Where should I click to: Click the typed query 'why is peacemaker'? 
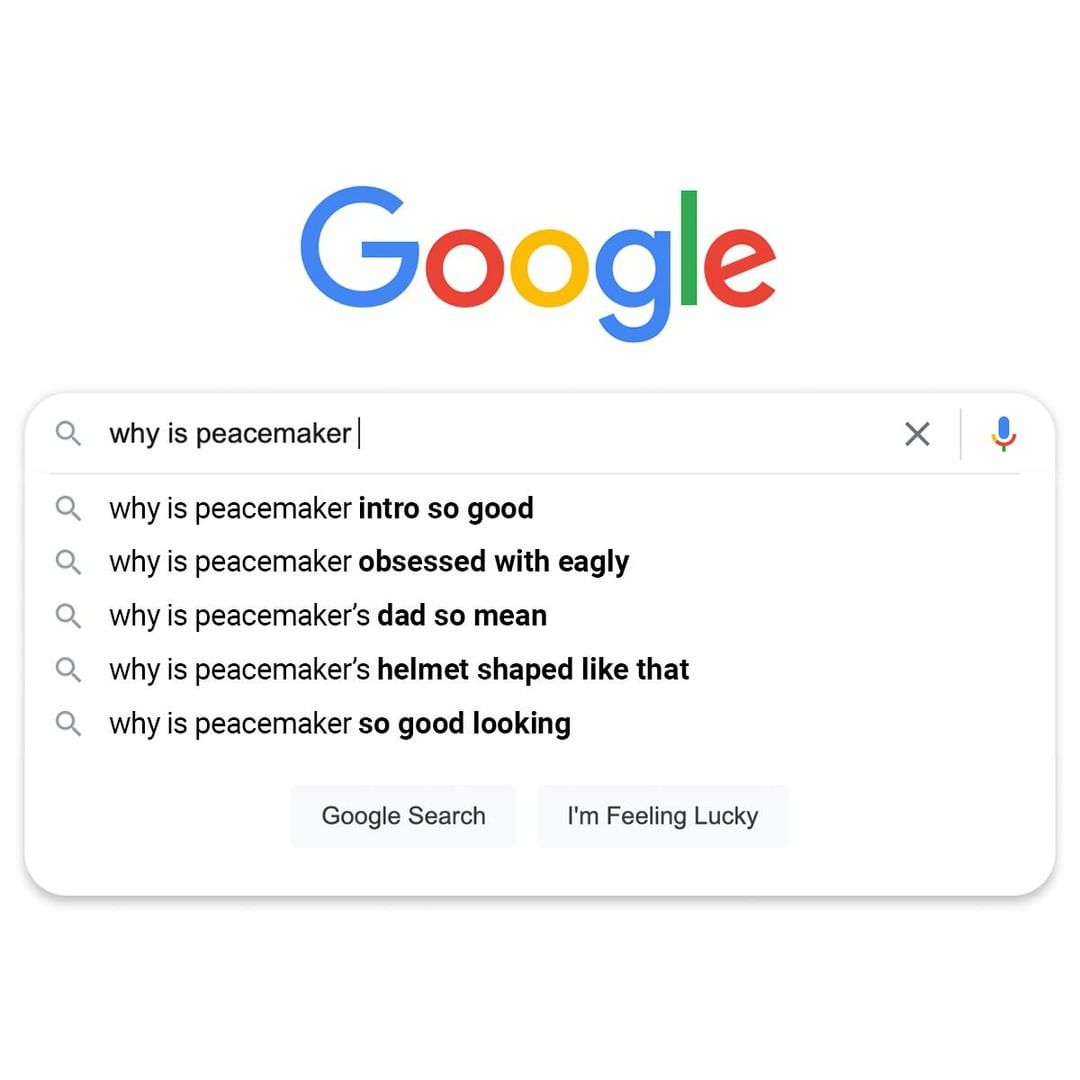coord(230,434)
